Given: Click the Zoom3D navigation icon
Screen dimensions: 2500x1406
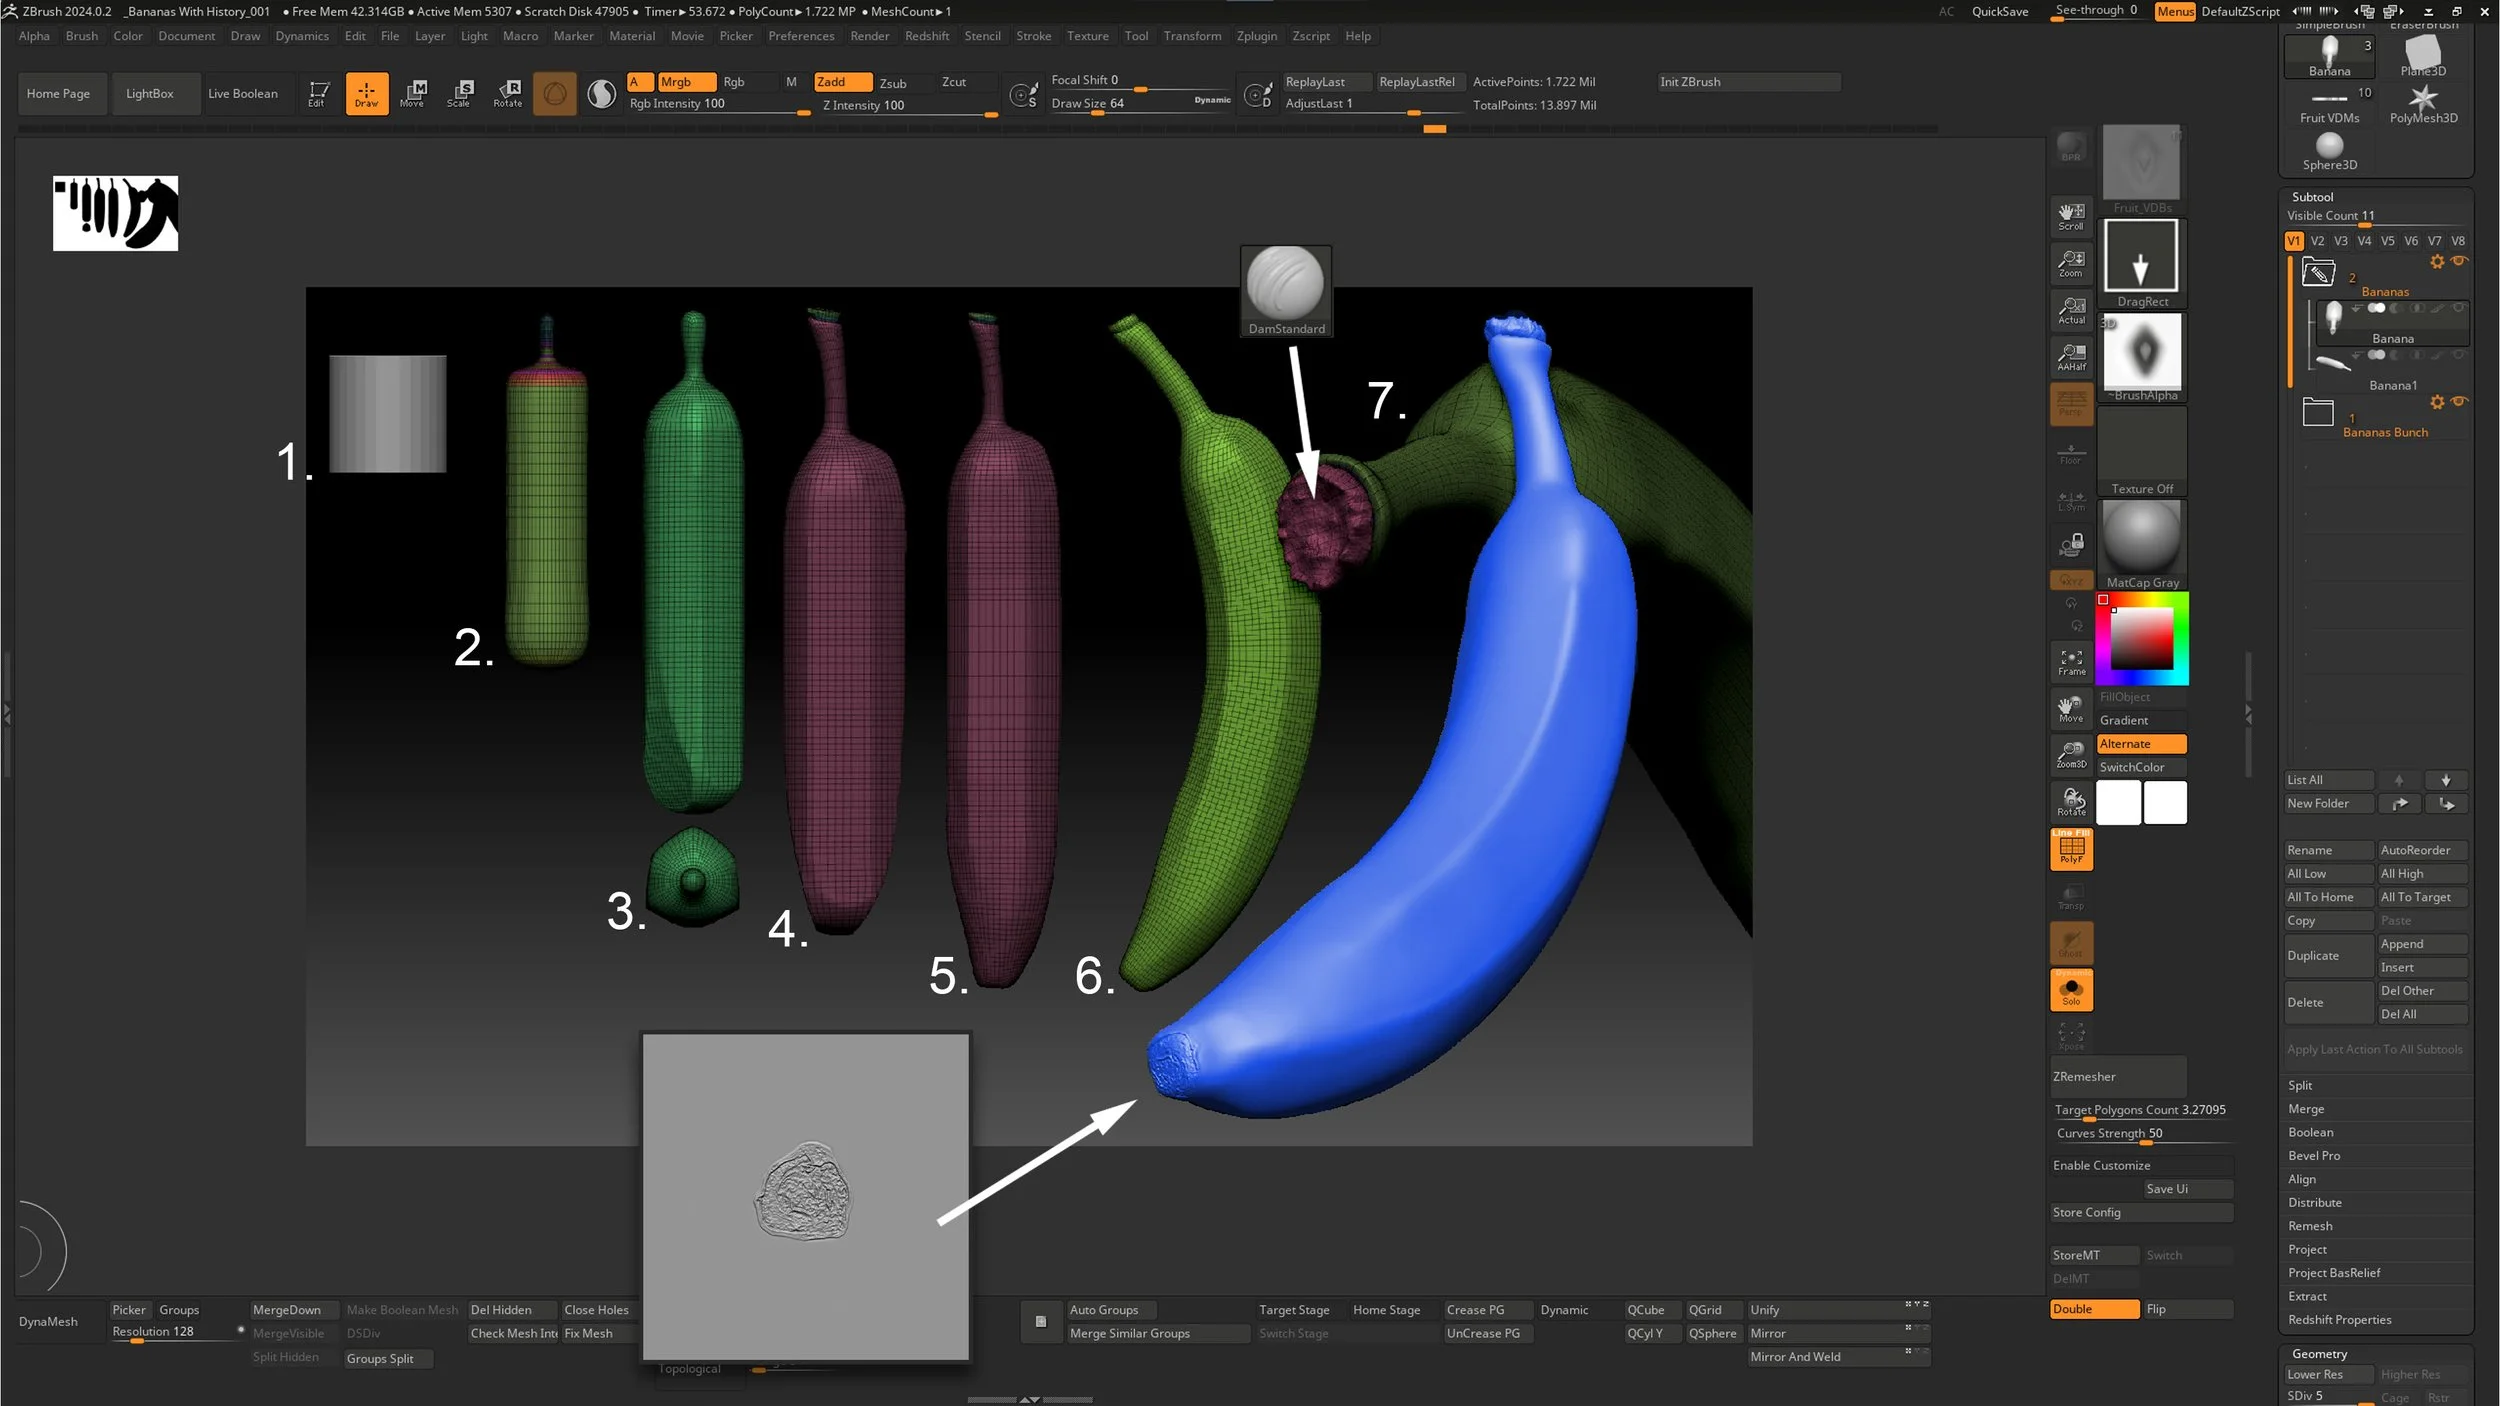Looking at the screenshot, I should coord(2071,755).
